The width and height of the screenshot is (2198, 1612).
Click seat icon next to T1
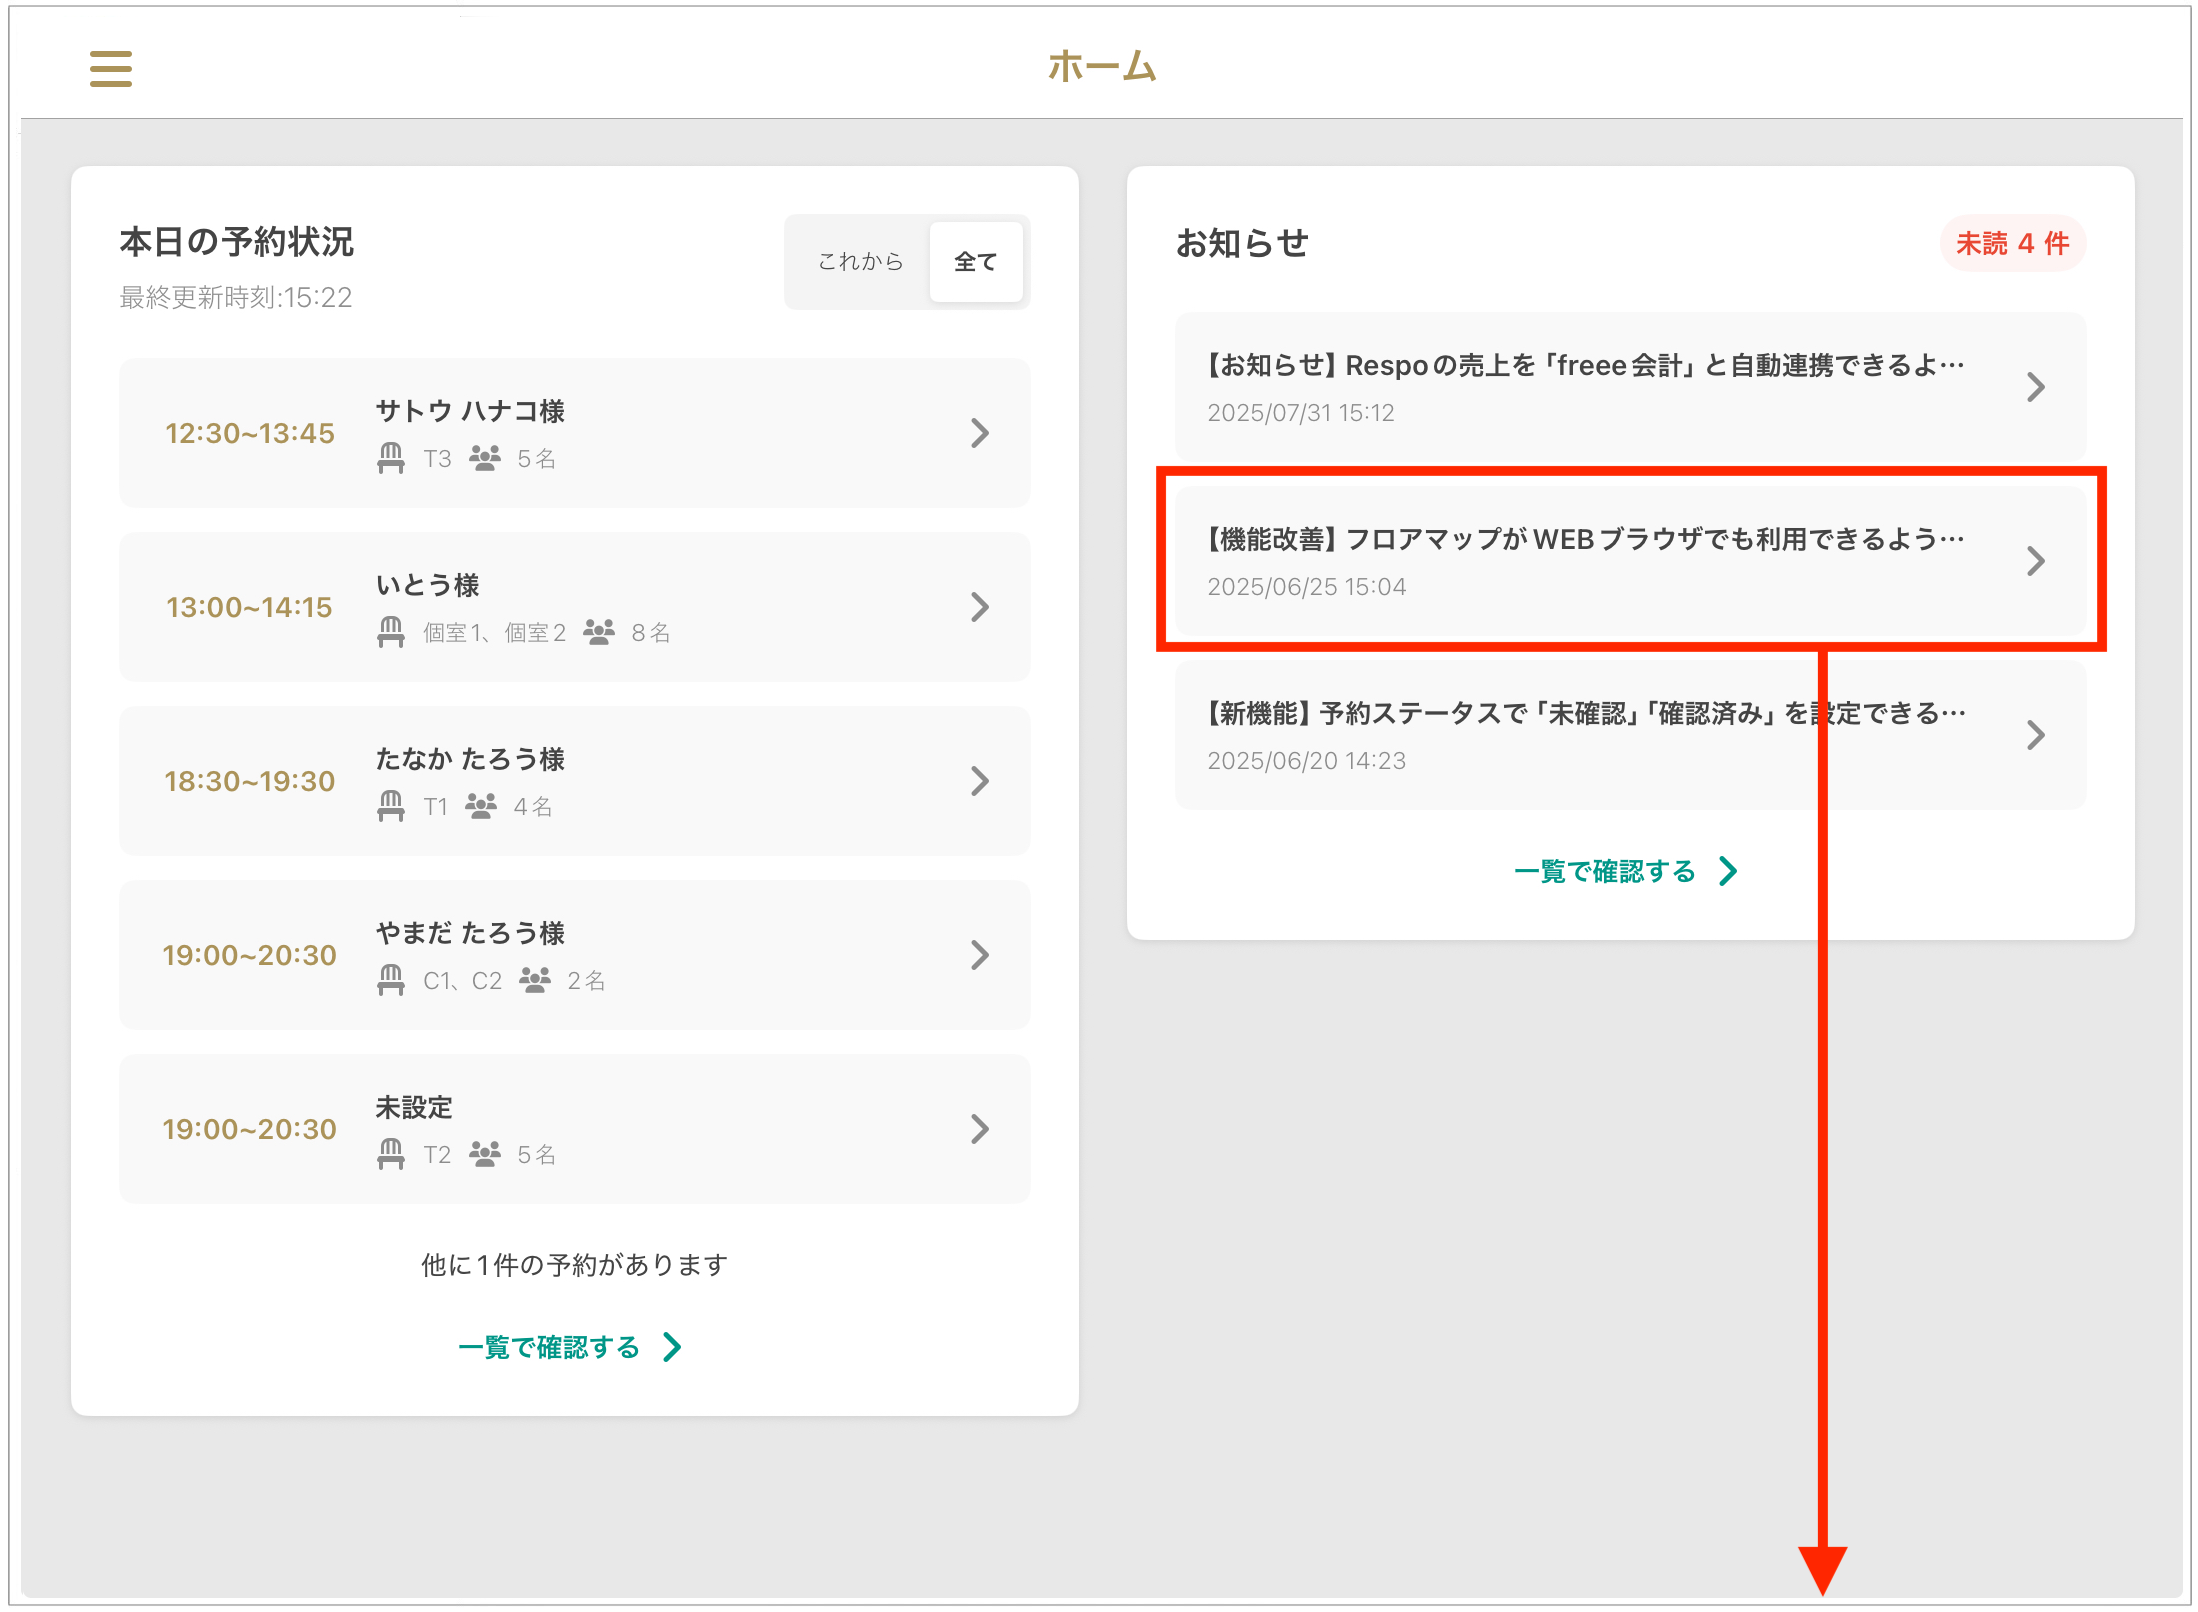click(391, 806)
